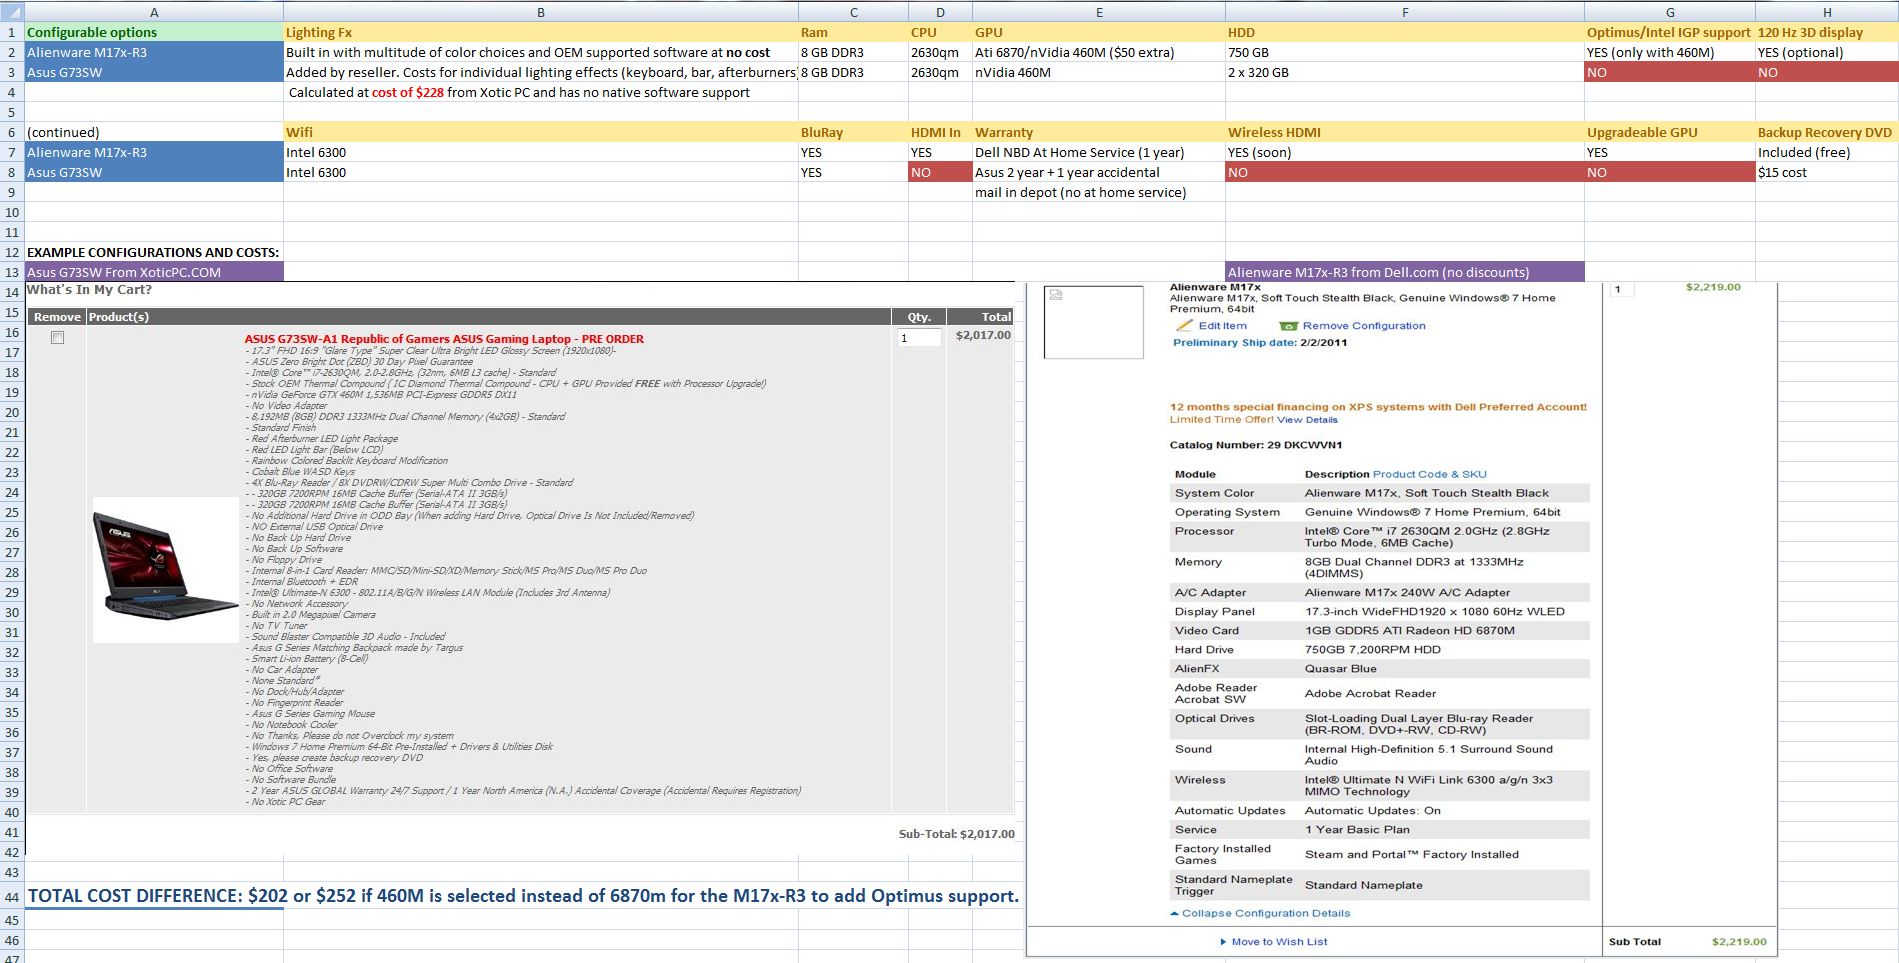Select the red NO cell under Wireless HDMI

1405,172
